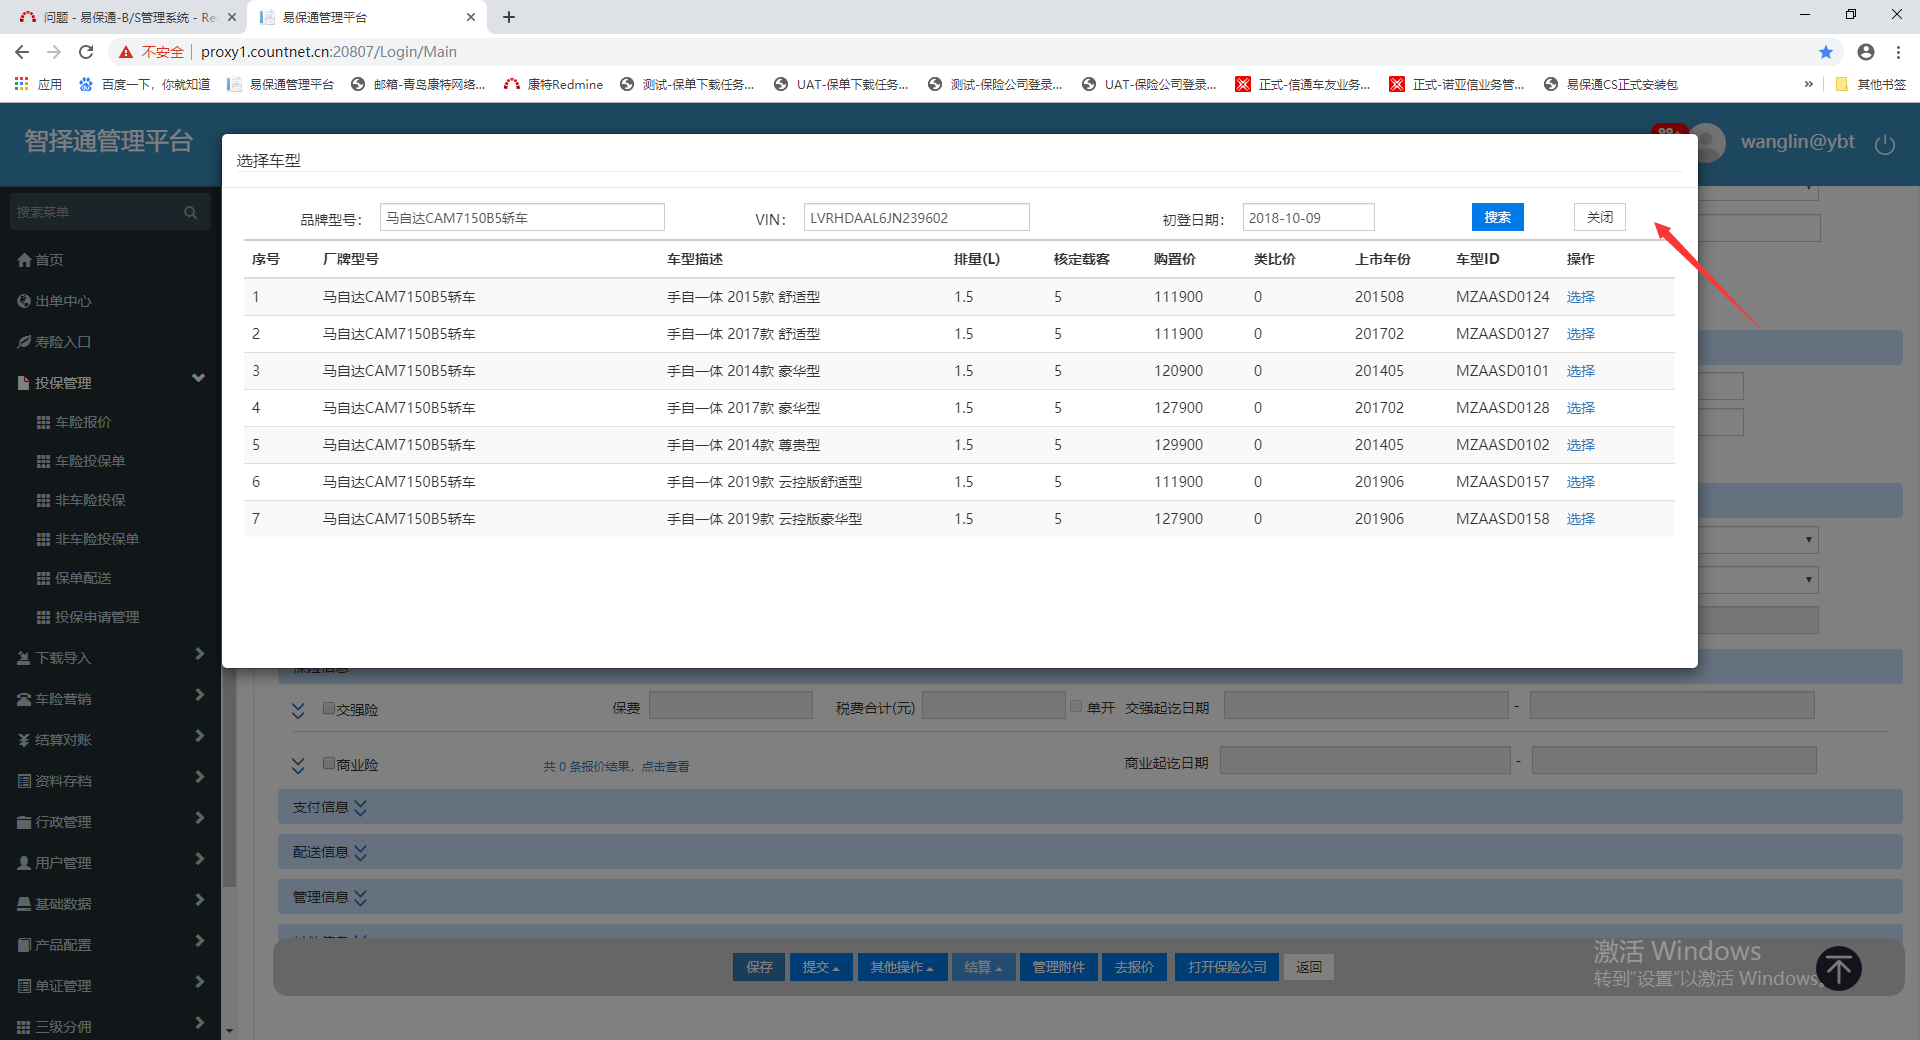The height and width of the screenshot is (1040, 1920).
Task: Select the 2019款 云控版豪华型 row's 选择 link
Action: (x=1580, y=519)
